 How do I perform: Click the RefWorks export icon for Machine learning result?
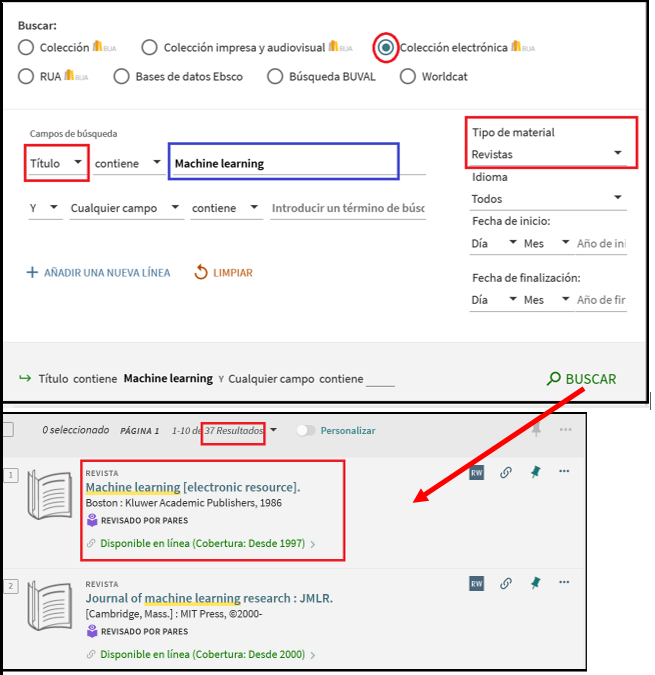pyautogui.click(x=477, y=473)
